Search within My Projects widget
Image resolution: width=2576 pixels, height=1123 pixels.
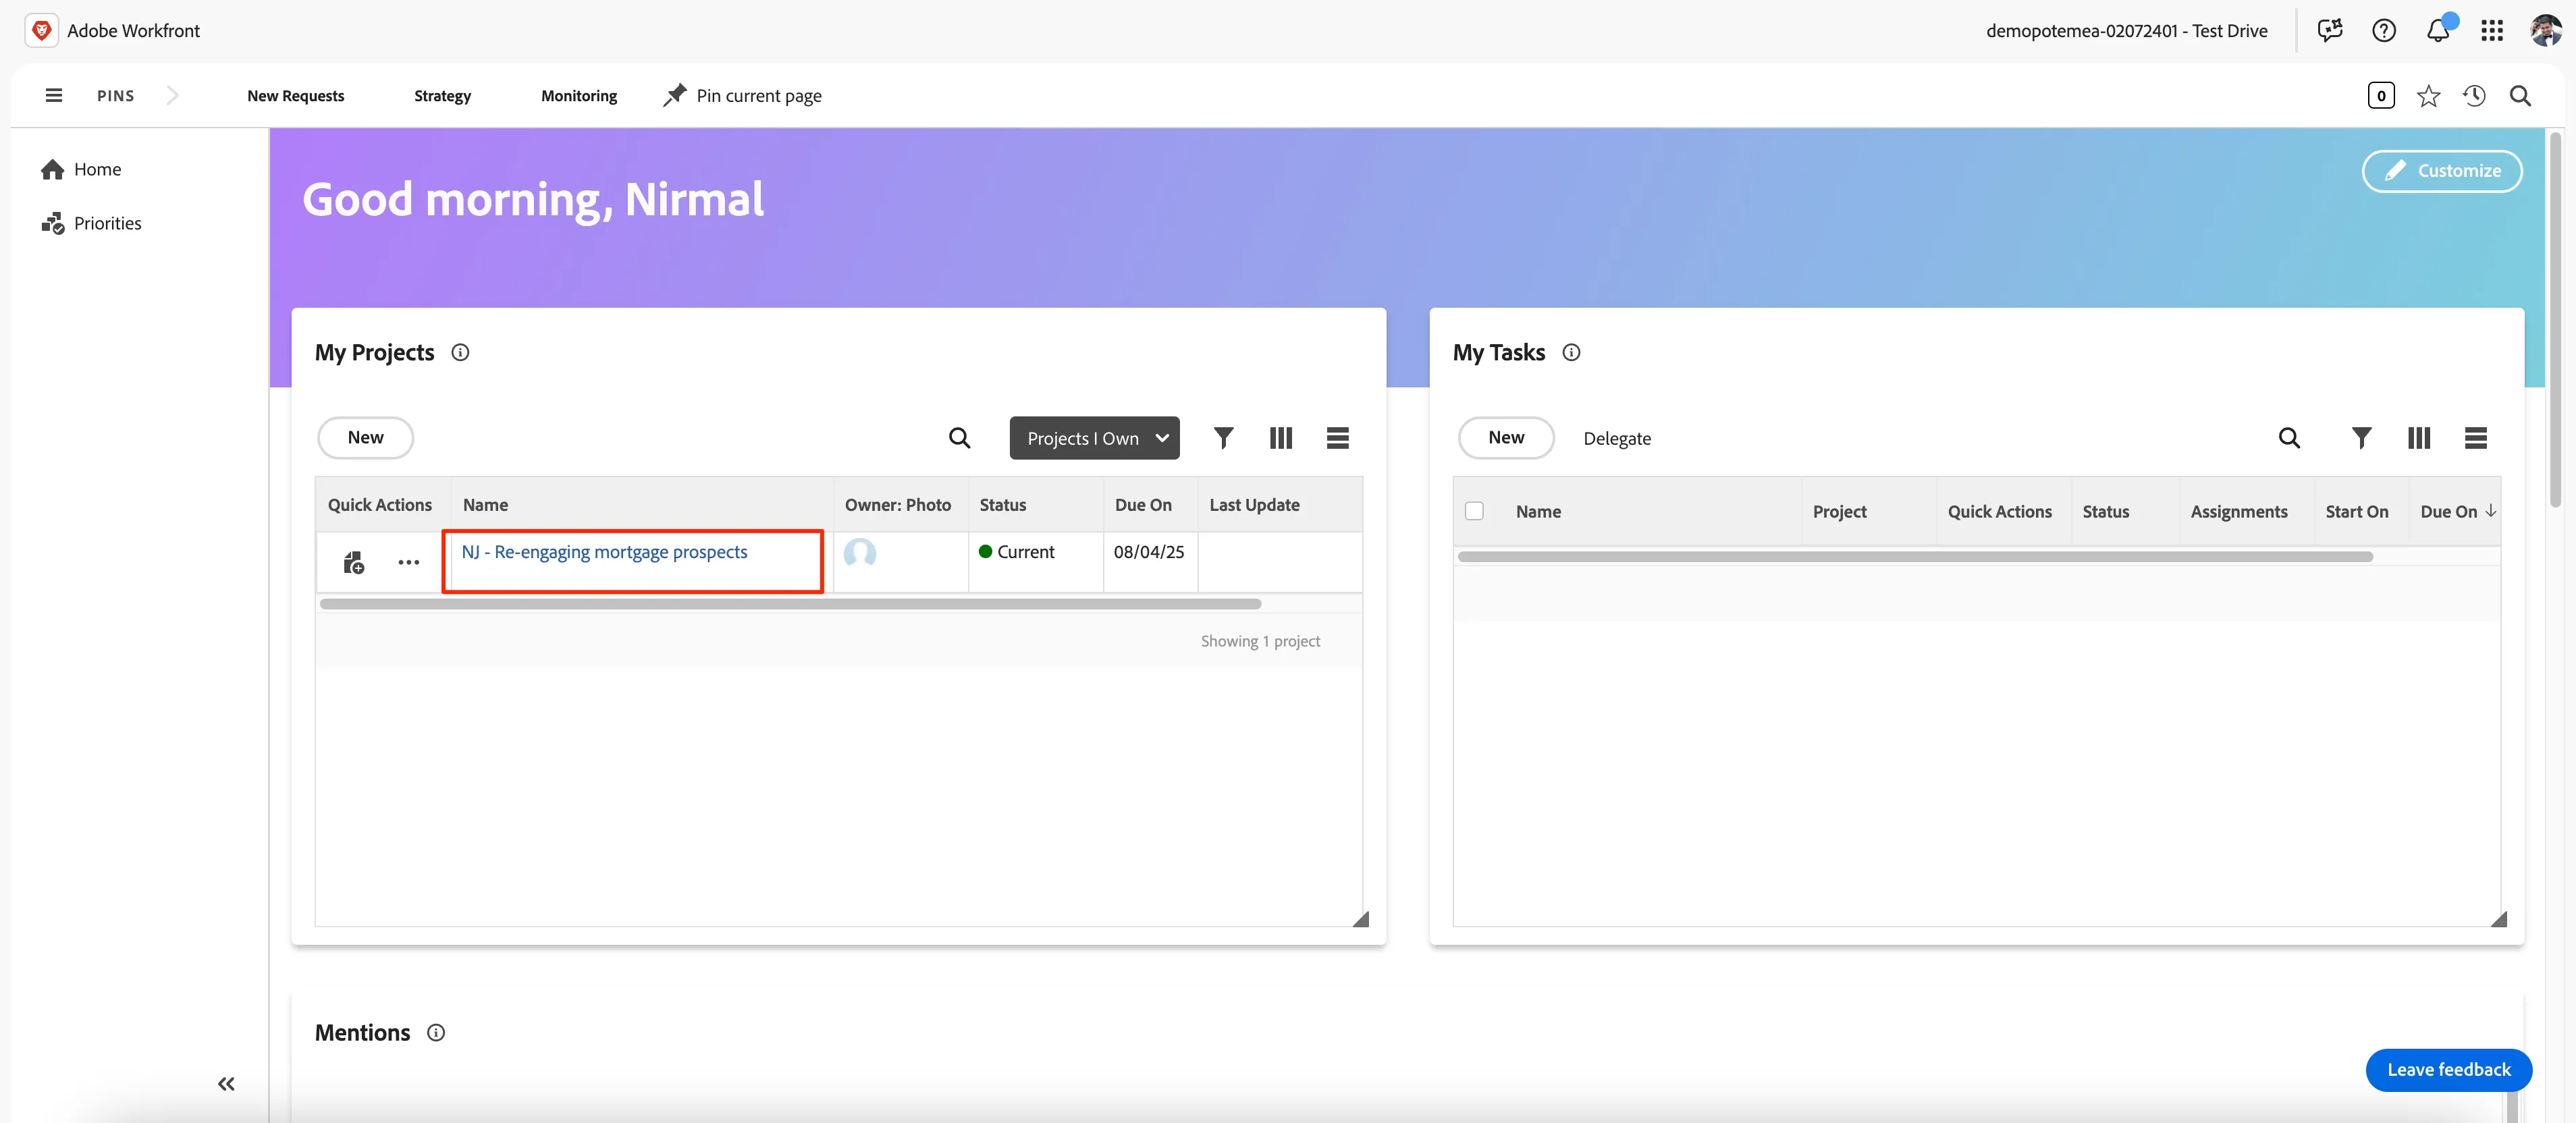tap(959, 438)
